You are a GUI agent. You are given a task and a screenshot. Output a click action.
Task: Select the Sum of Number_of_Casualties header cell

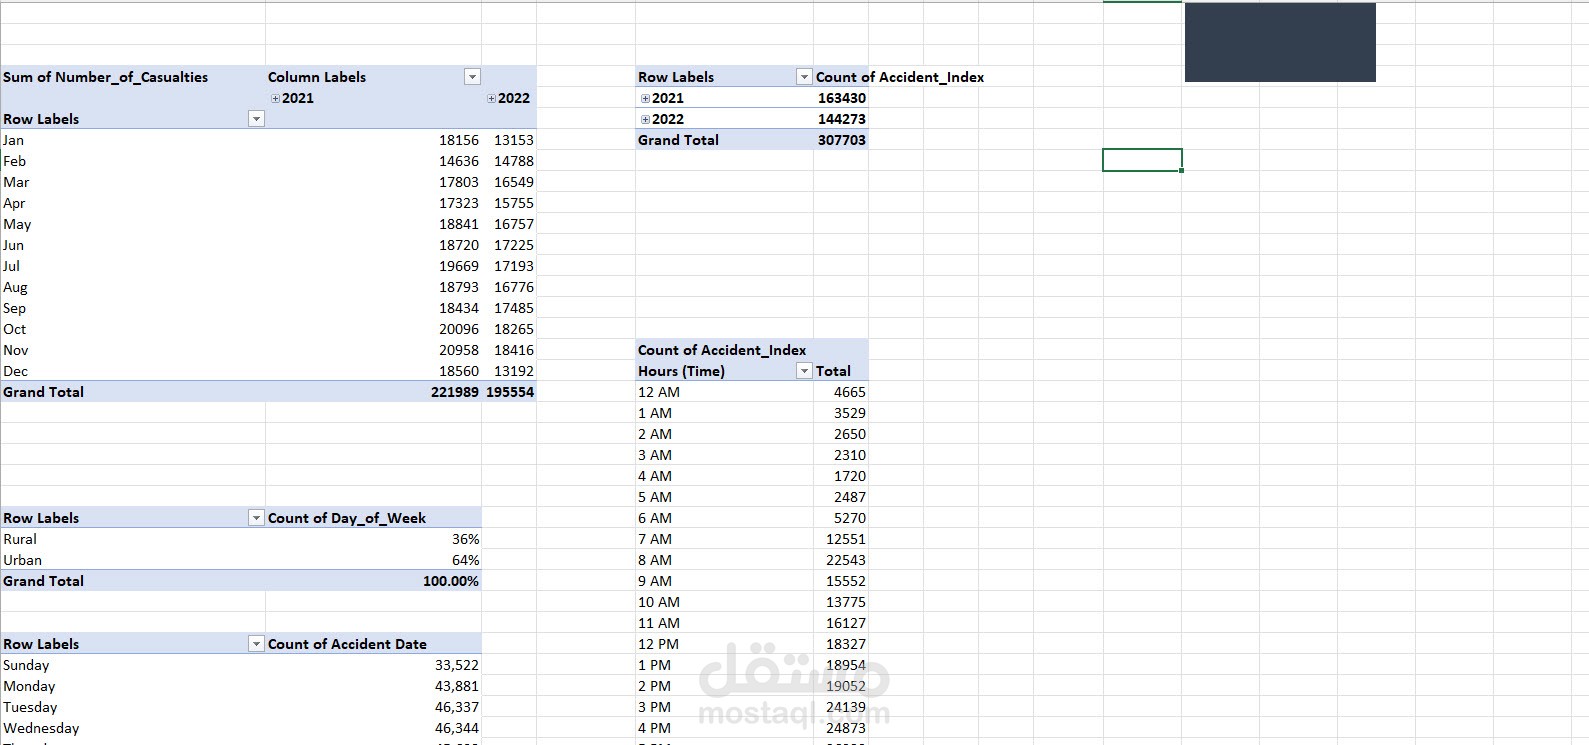coord(133,77)
